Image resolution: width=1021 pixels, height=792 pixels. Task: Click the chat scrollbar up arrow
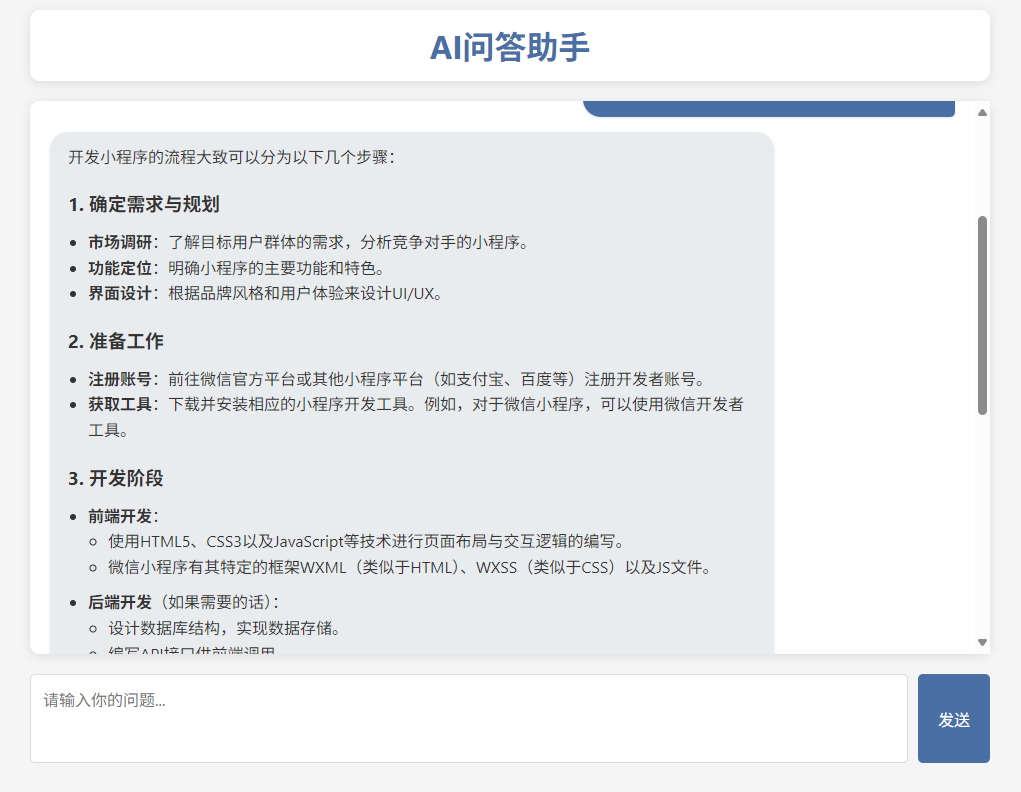pyautogui.click(x=983, y=113)
